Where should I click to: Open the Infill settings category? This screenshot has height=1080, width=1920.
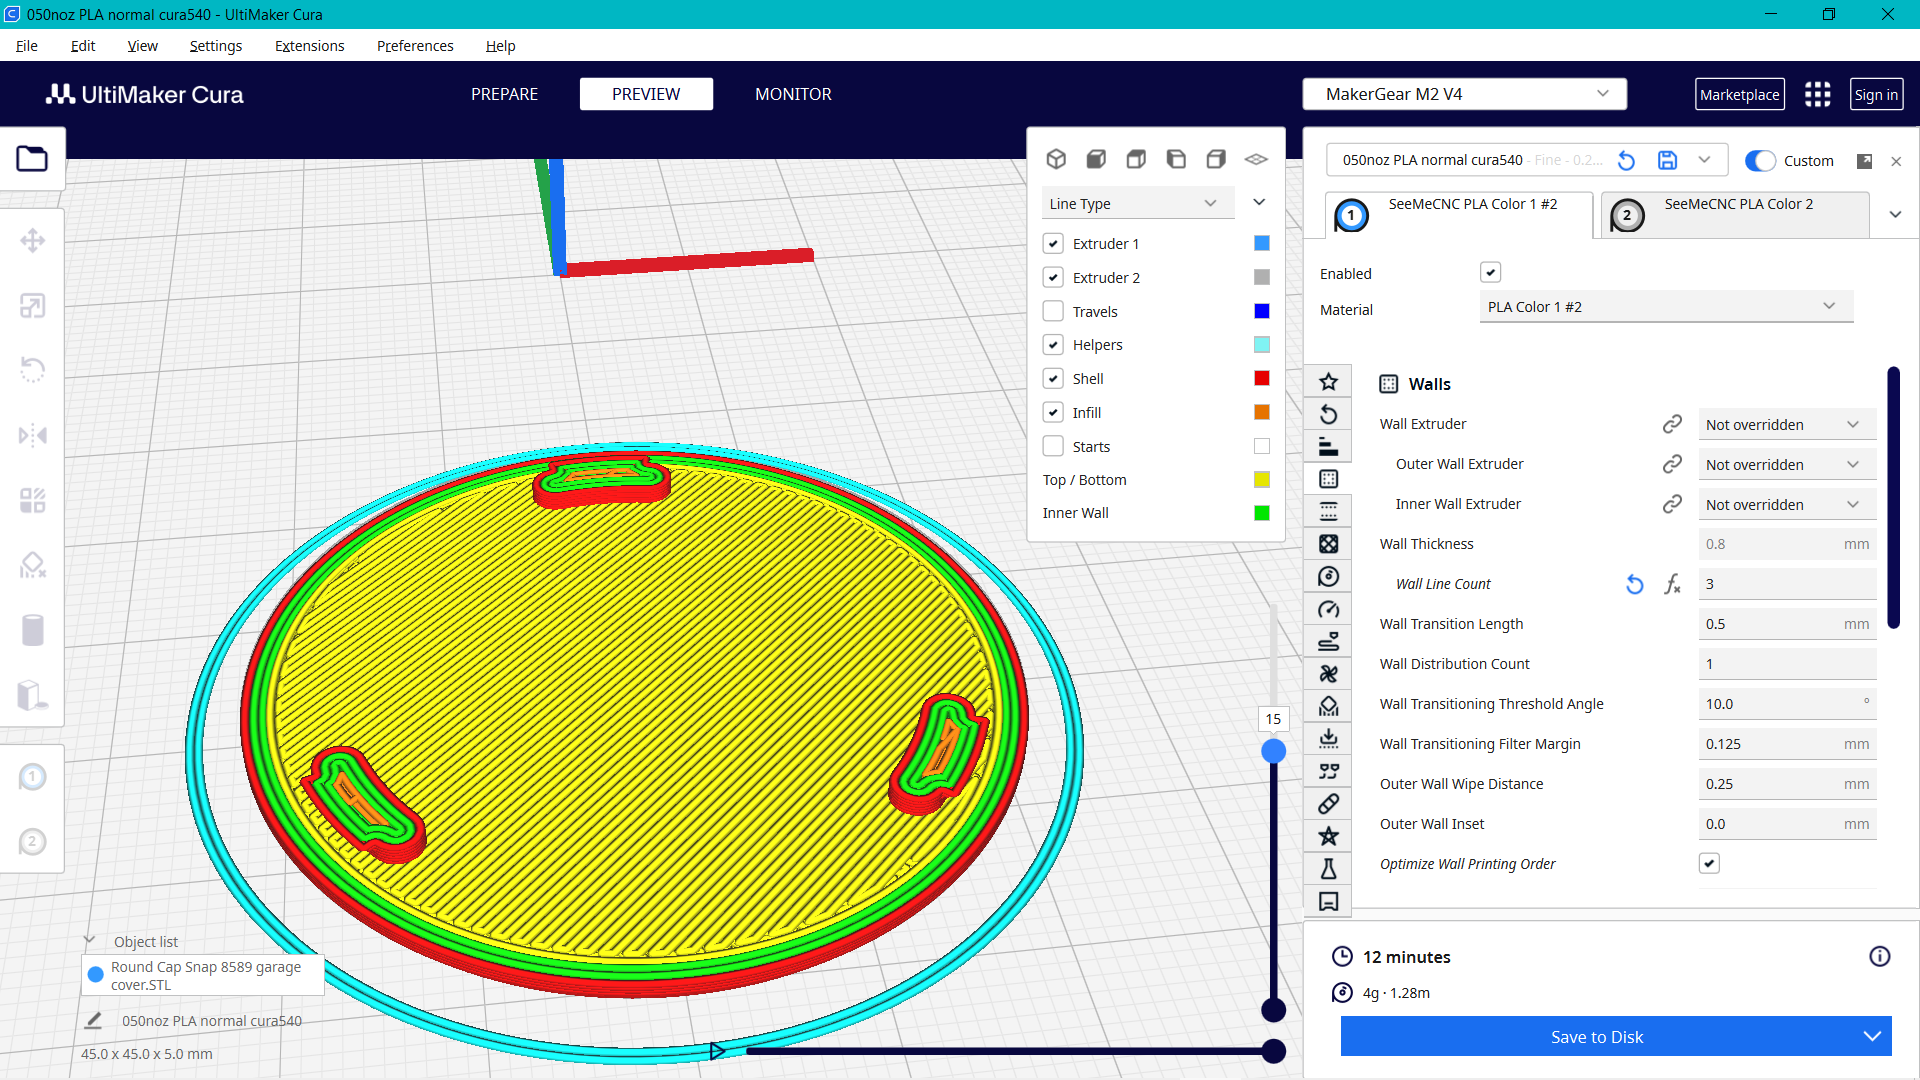coord(1329,543)
